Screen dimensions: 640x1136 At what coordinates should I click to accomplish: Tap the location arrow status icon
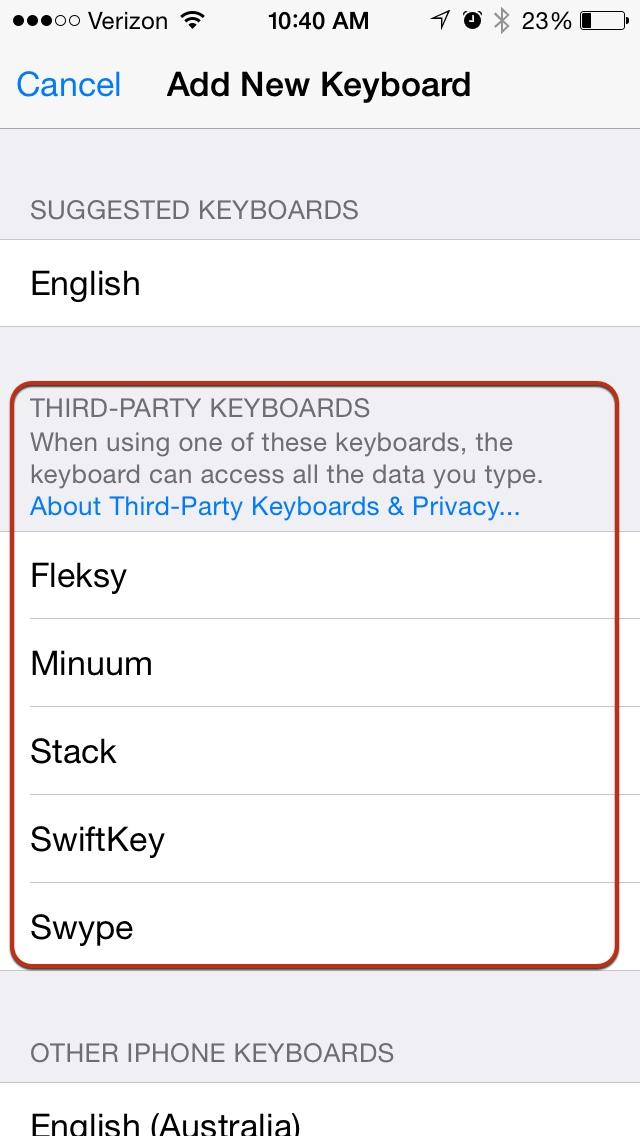(438, 19)
